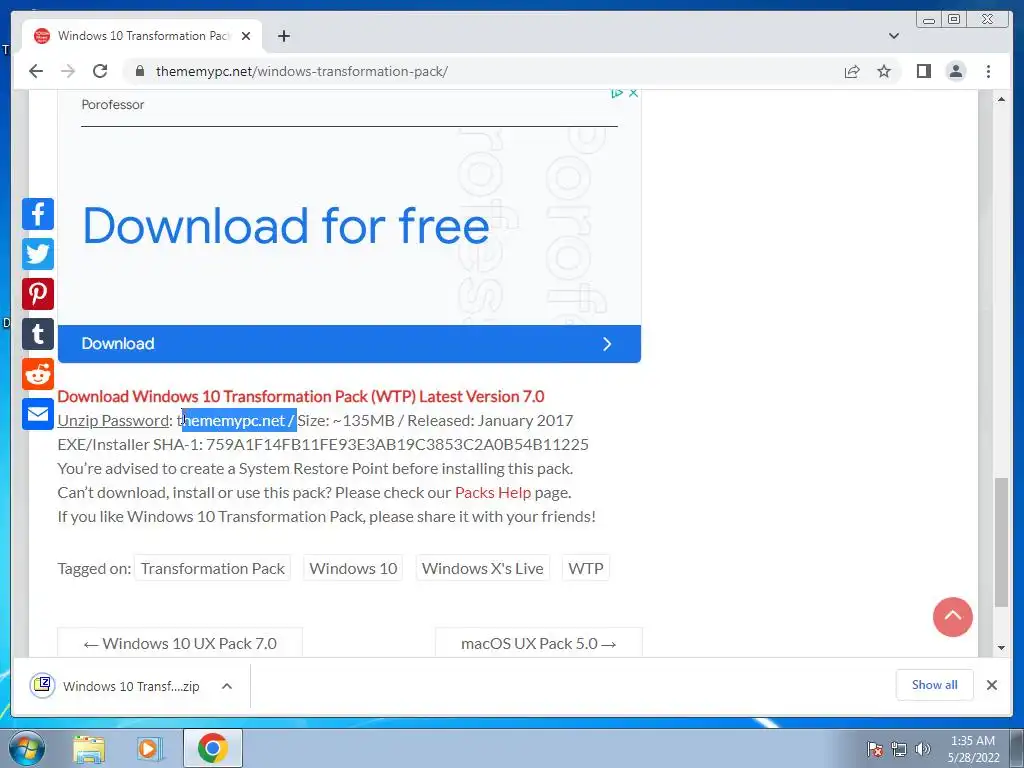Open Windows Start menu
This screenshot has height=768, width=1024.
[x=26, y=748]
